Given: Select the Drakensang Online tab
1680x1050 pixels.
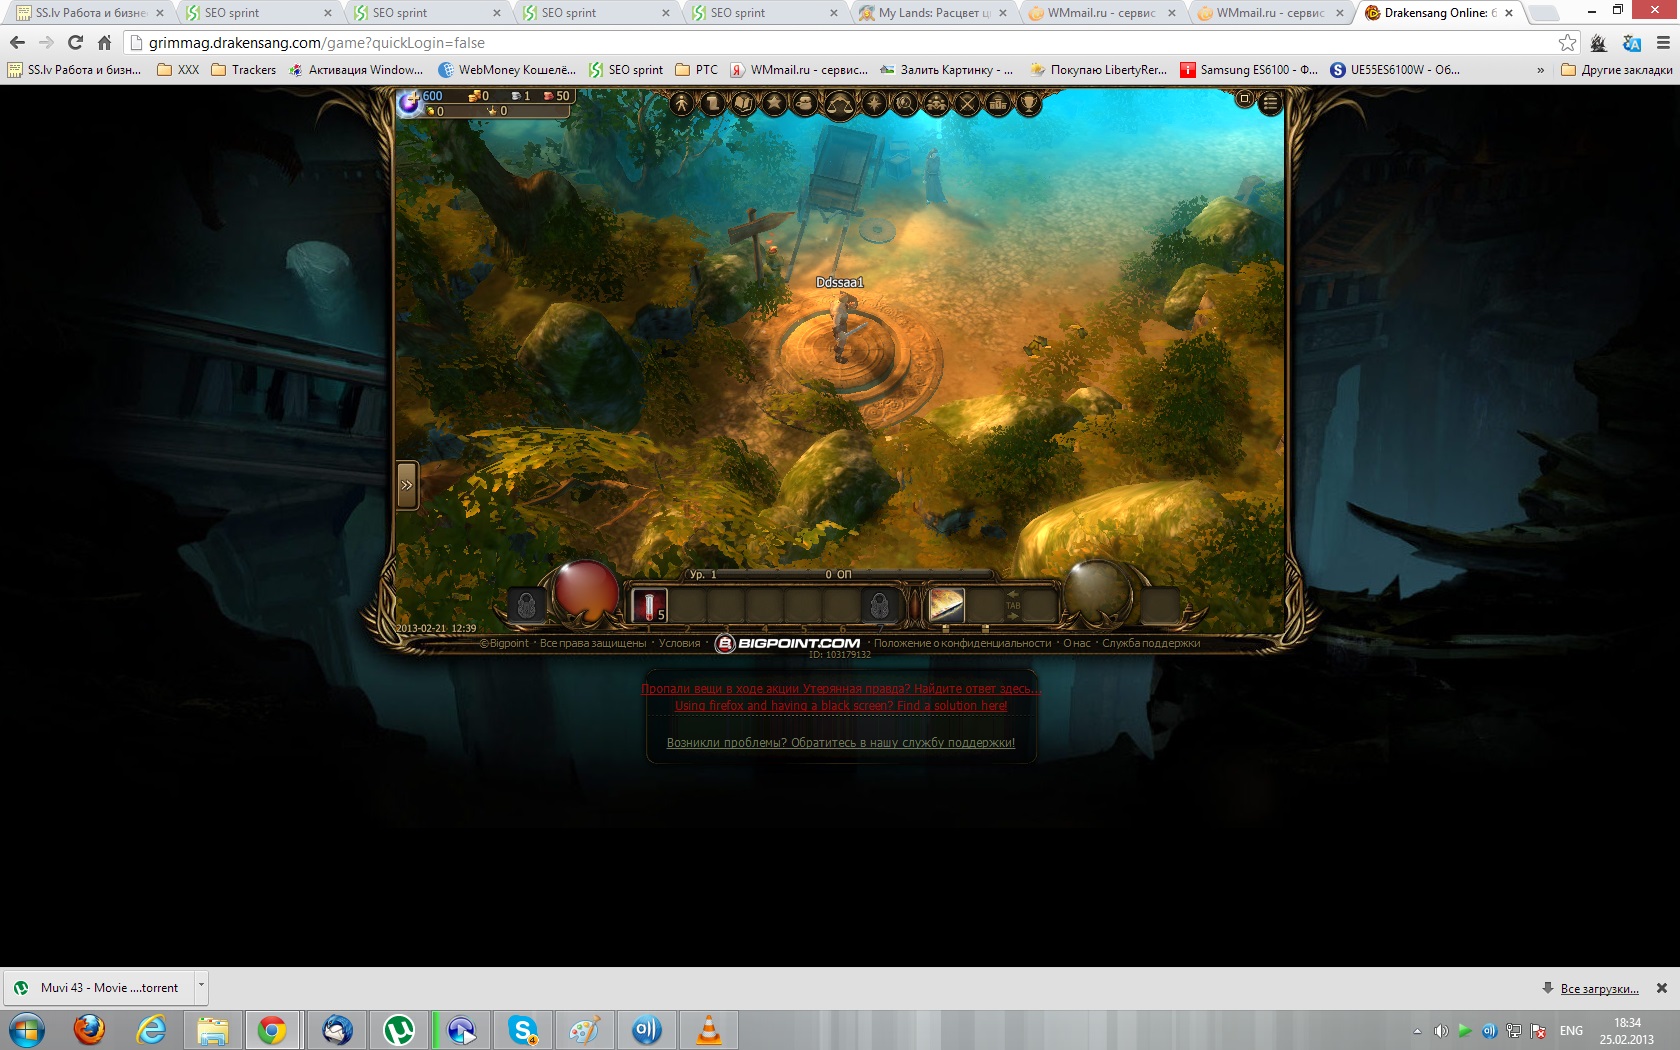Looking at the screenshot, I should coord(1440,13).
